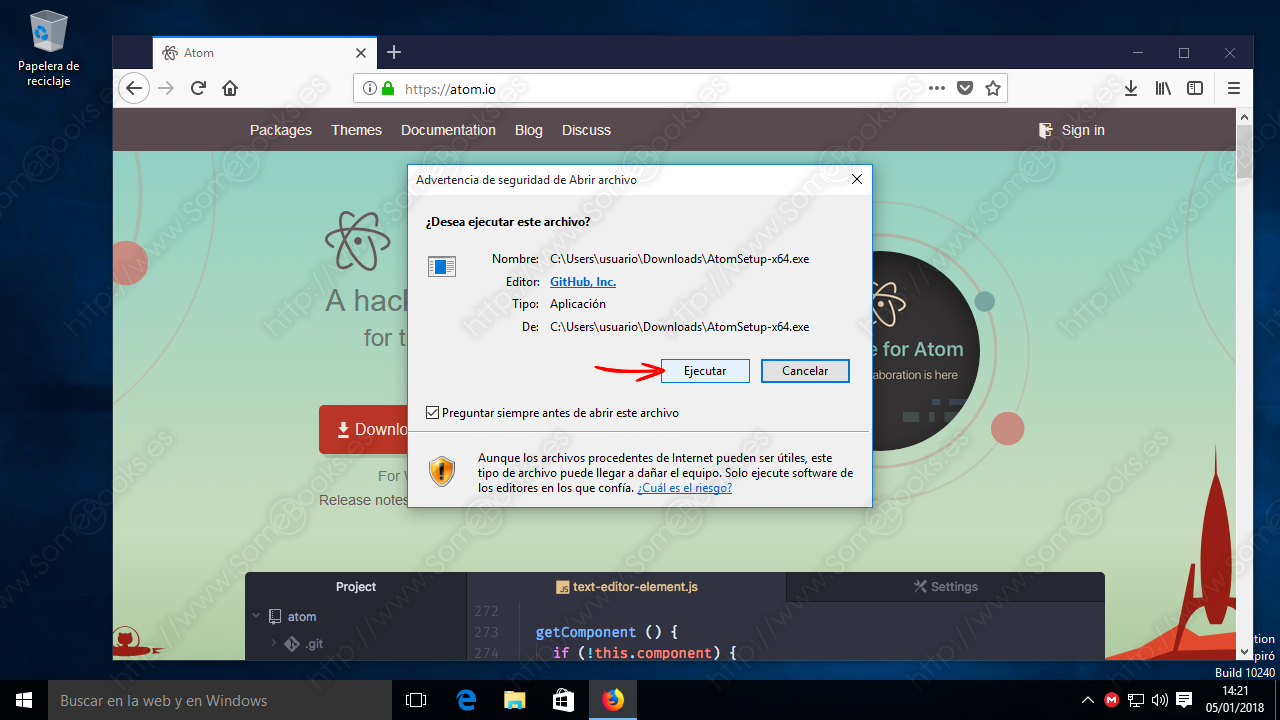
Task: Click the Ejecutar button
Action: click(705, 371)
